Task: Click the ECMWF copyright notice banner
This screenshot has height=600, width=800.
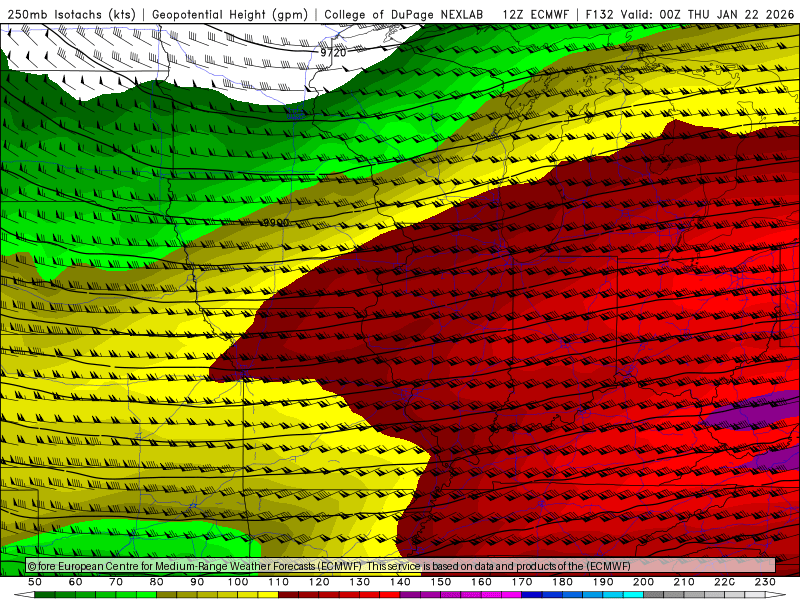Action: coord(401,566)
